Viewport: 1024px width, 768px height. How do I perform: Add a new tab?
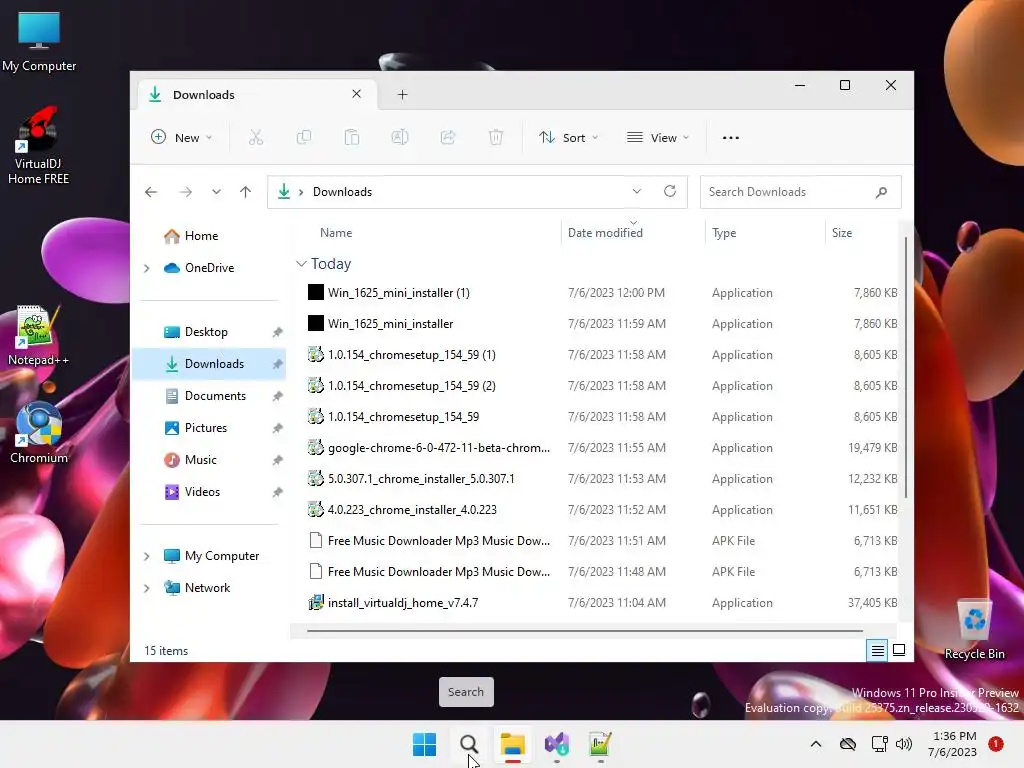(402, 95)
